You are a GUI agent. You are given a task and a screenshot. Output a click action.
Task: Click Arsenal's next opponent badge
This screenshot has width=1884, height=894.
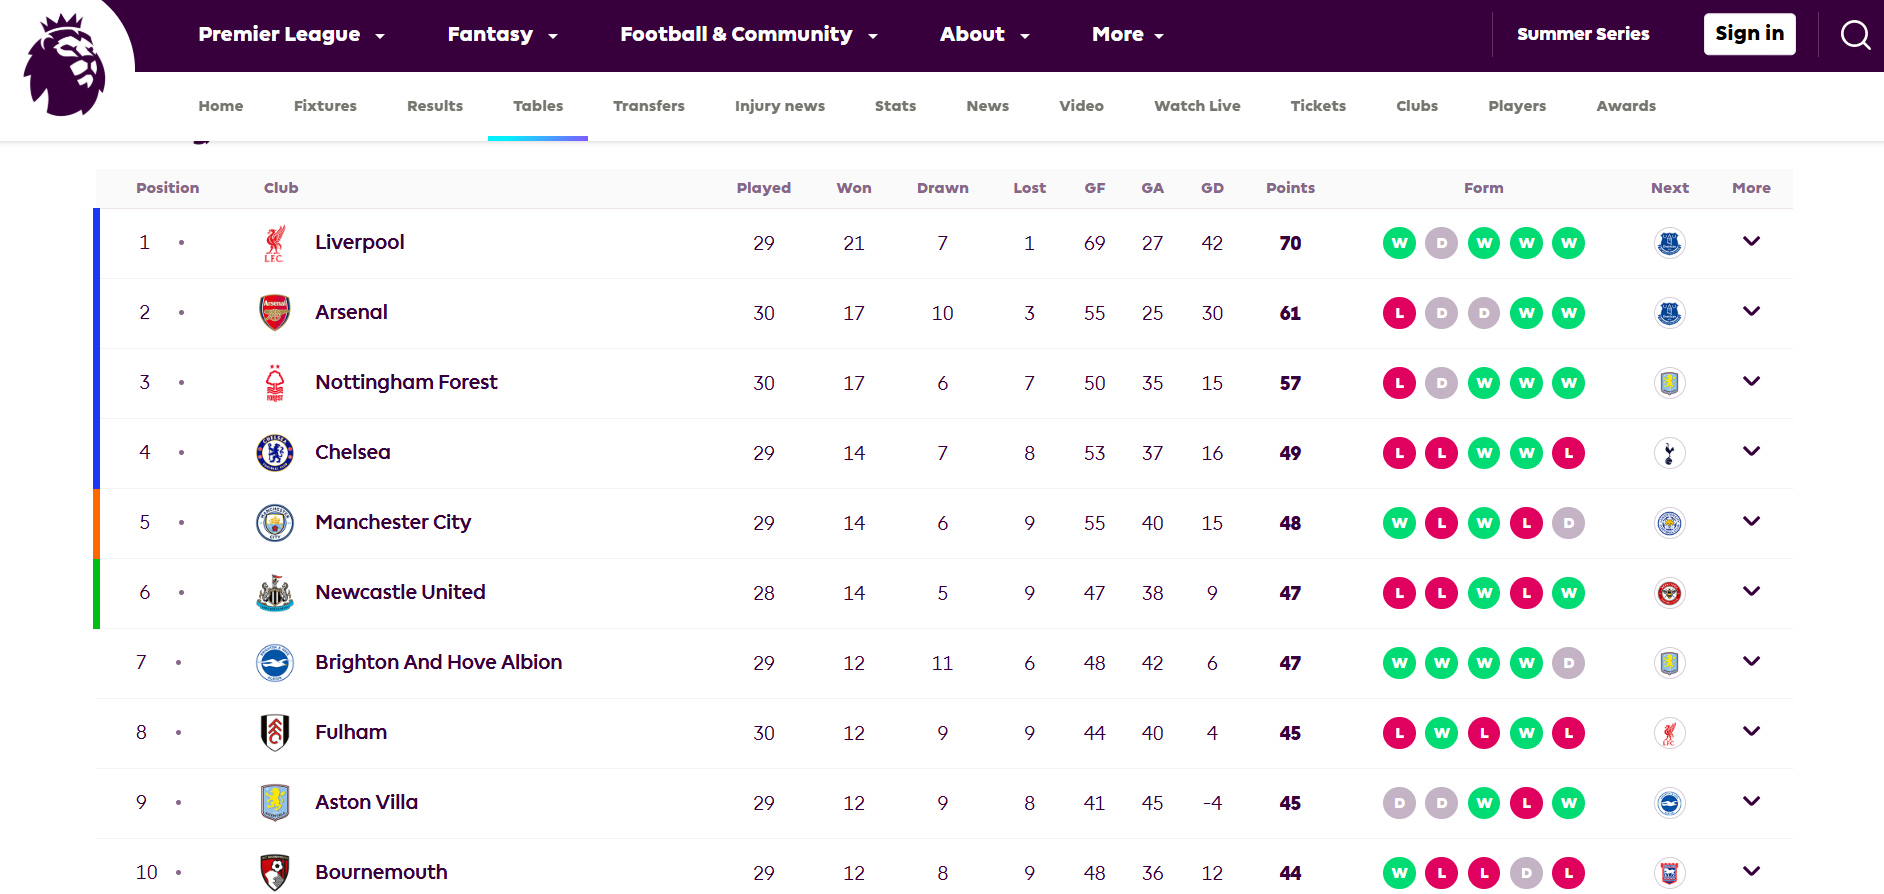tap(1669, 313)
